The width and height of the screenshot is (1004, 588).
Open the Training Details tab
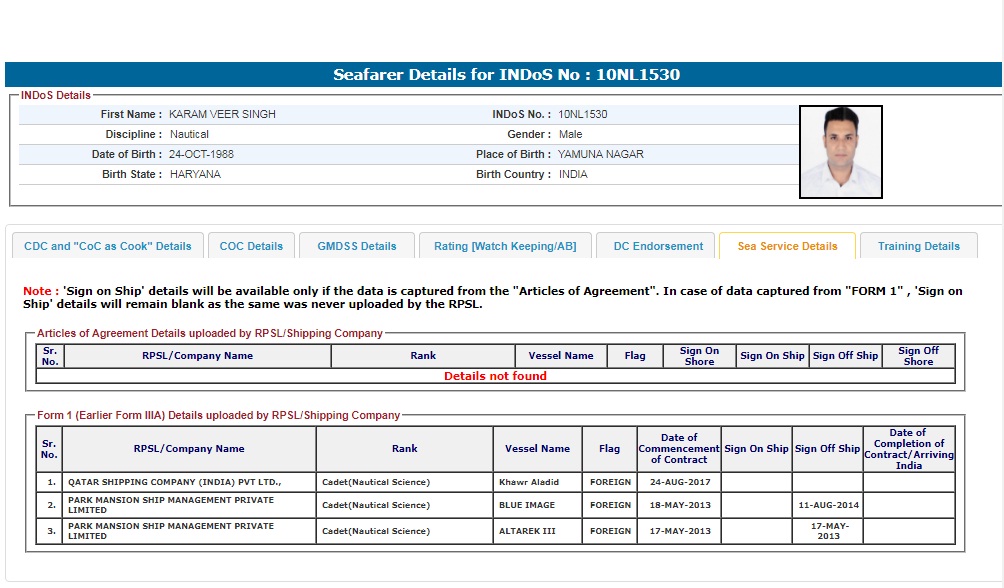918,246
